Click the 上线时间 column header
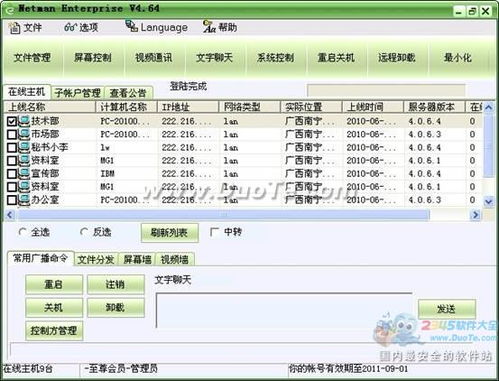 [x=373, y=107]
